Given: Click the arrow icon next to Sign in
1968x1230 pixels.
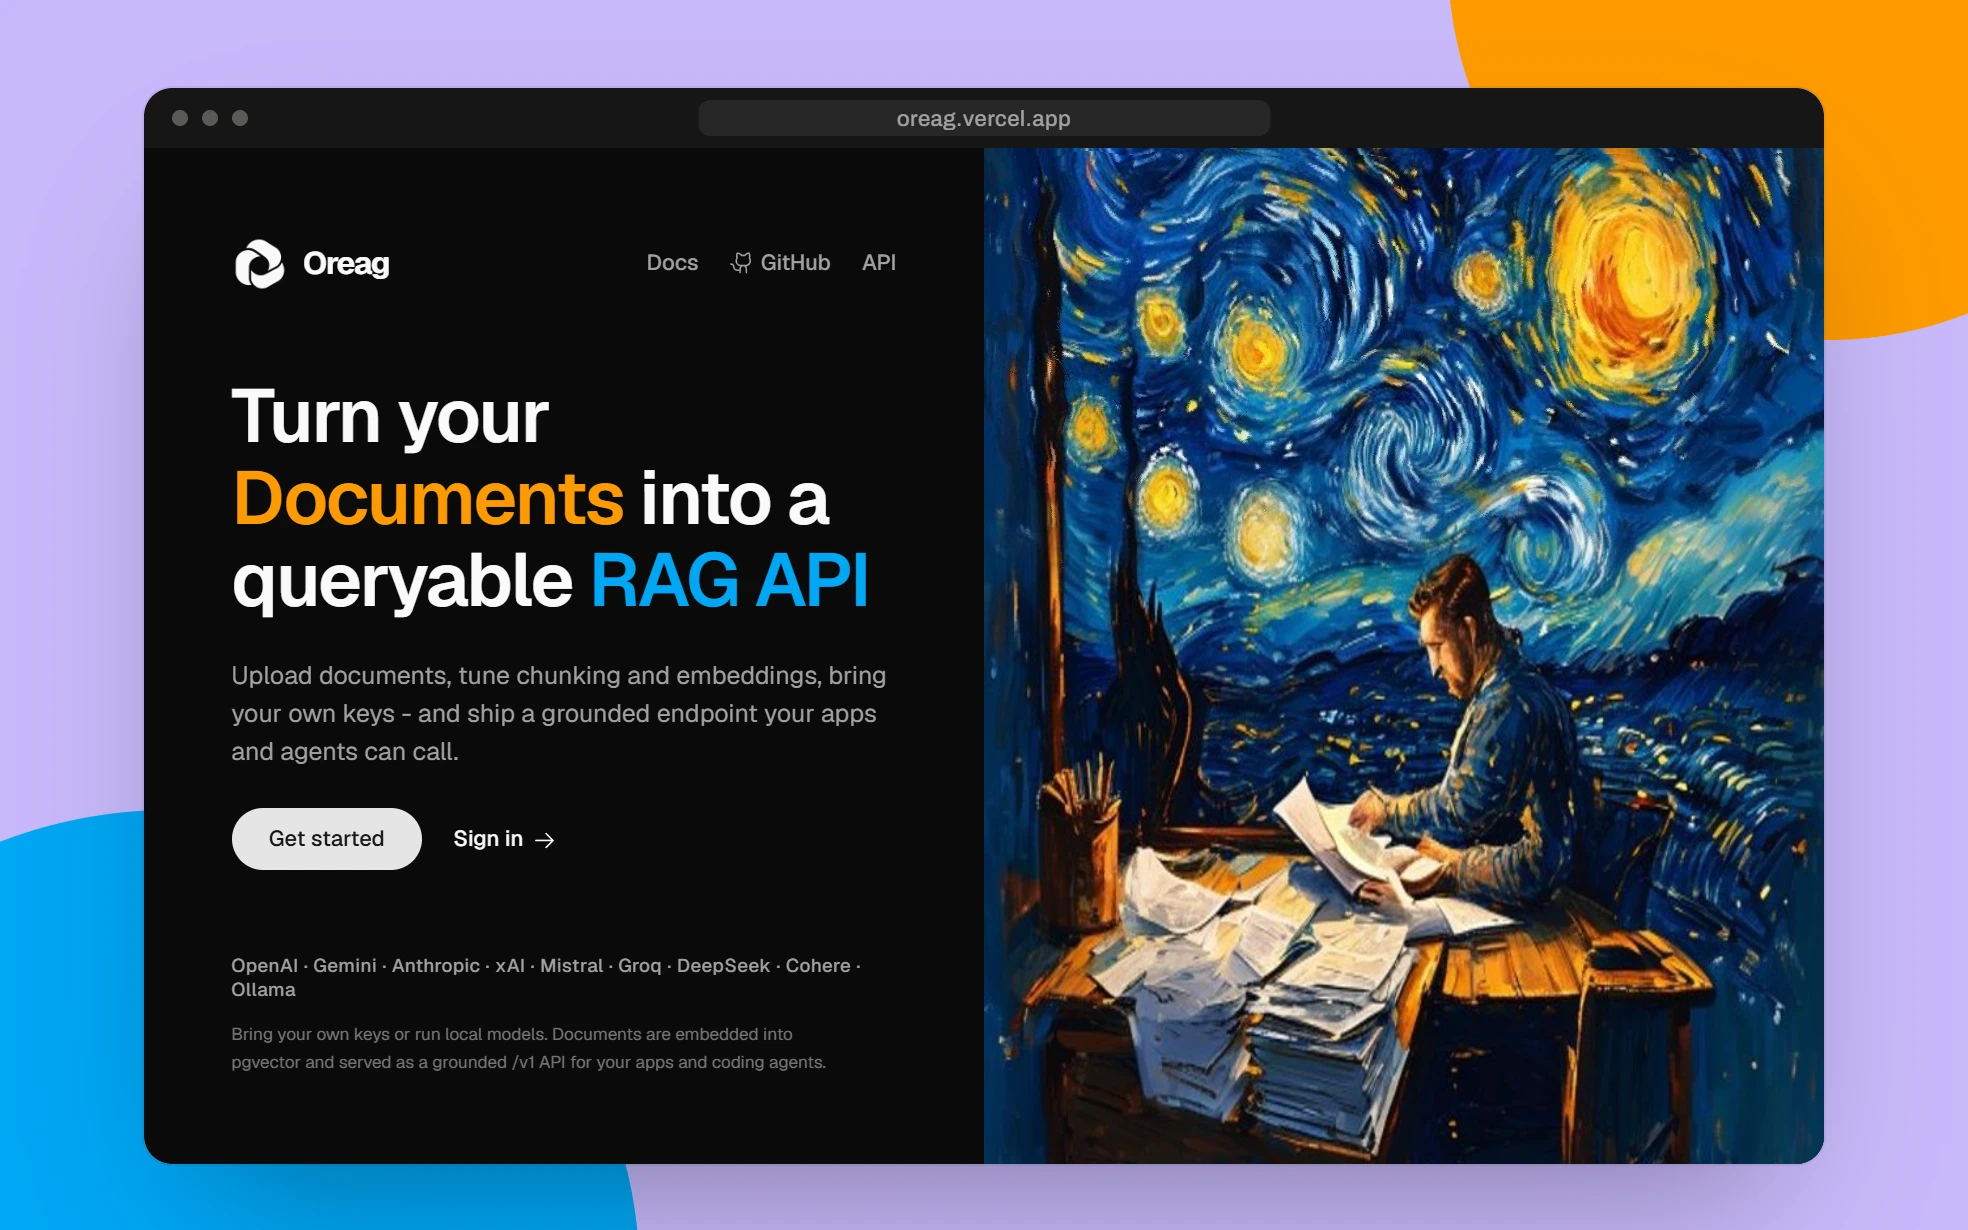Looking at the screenshot, I should click(544, 840).
